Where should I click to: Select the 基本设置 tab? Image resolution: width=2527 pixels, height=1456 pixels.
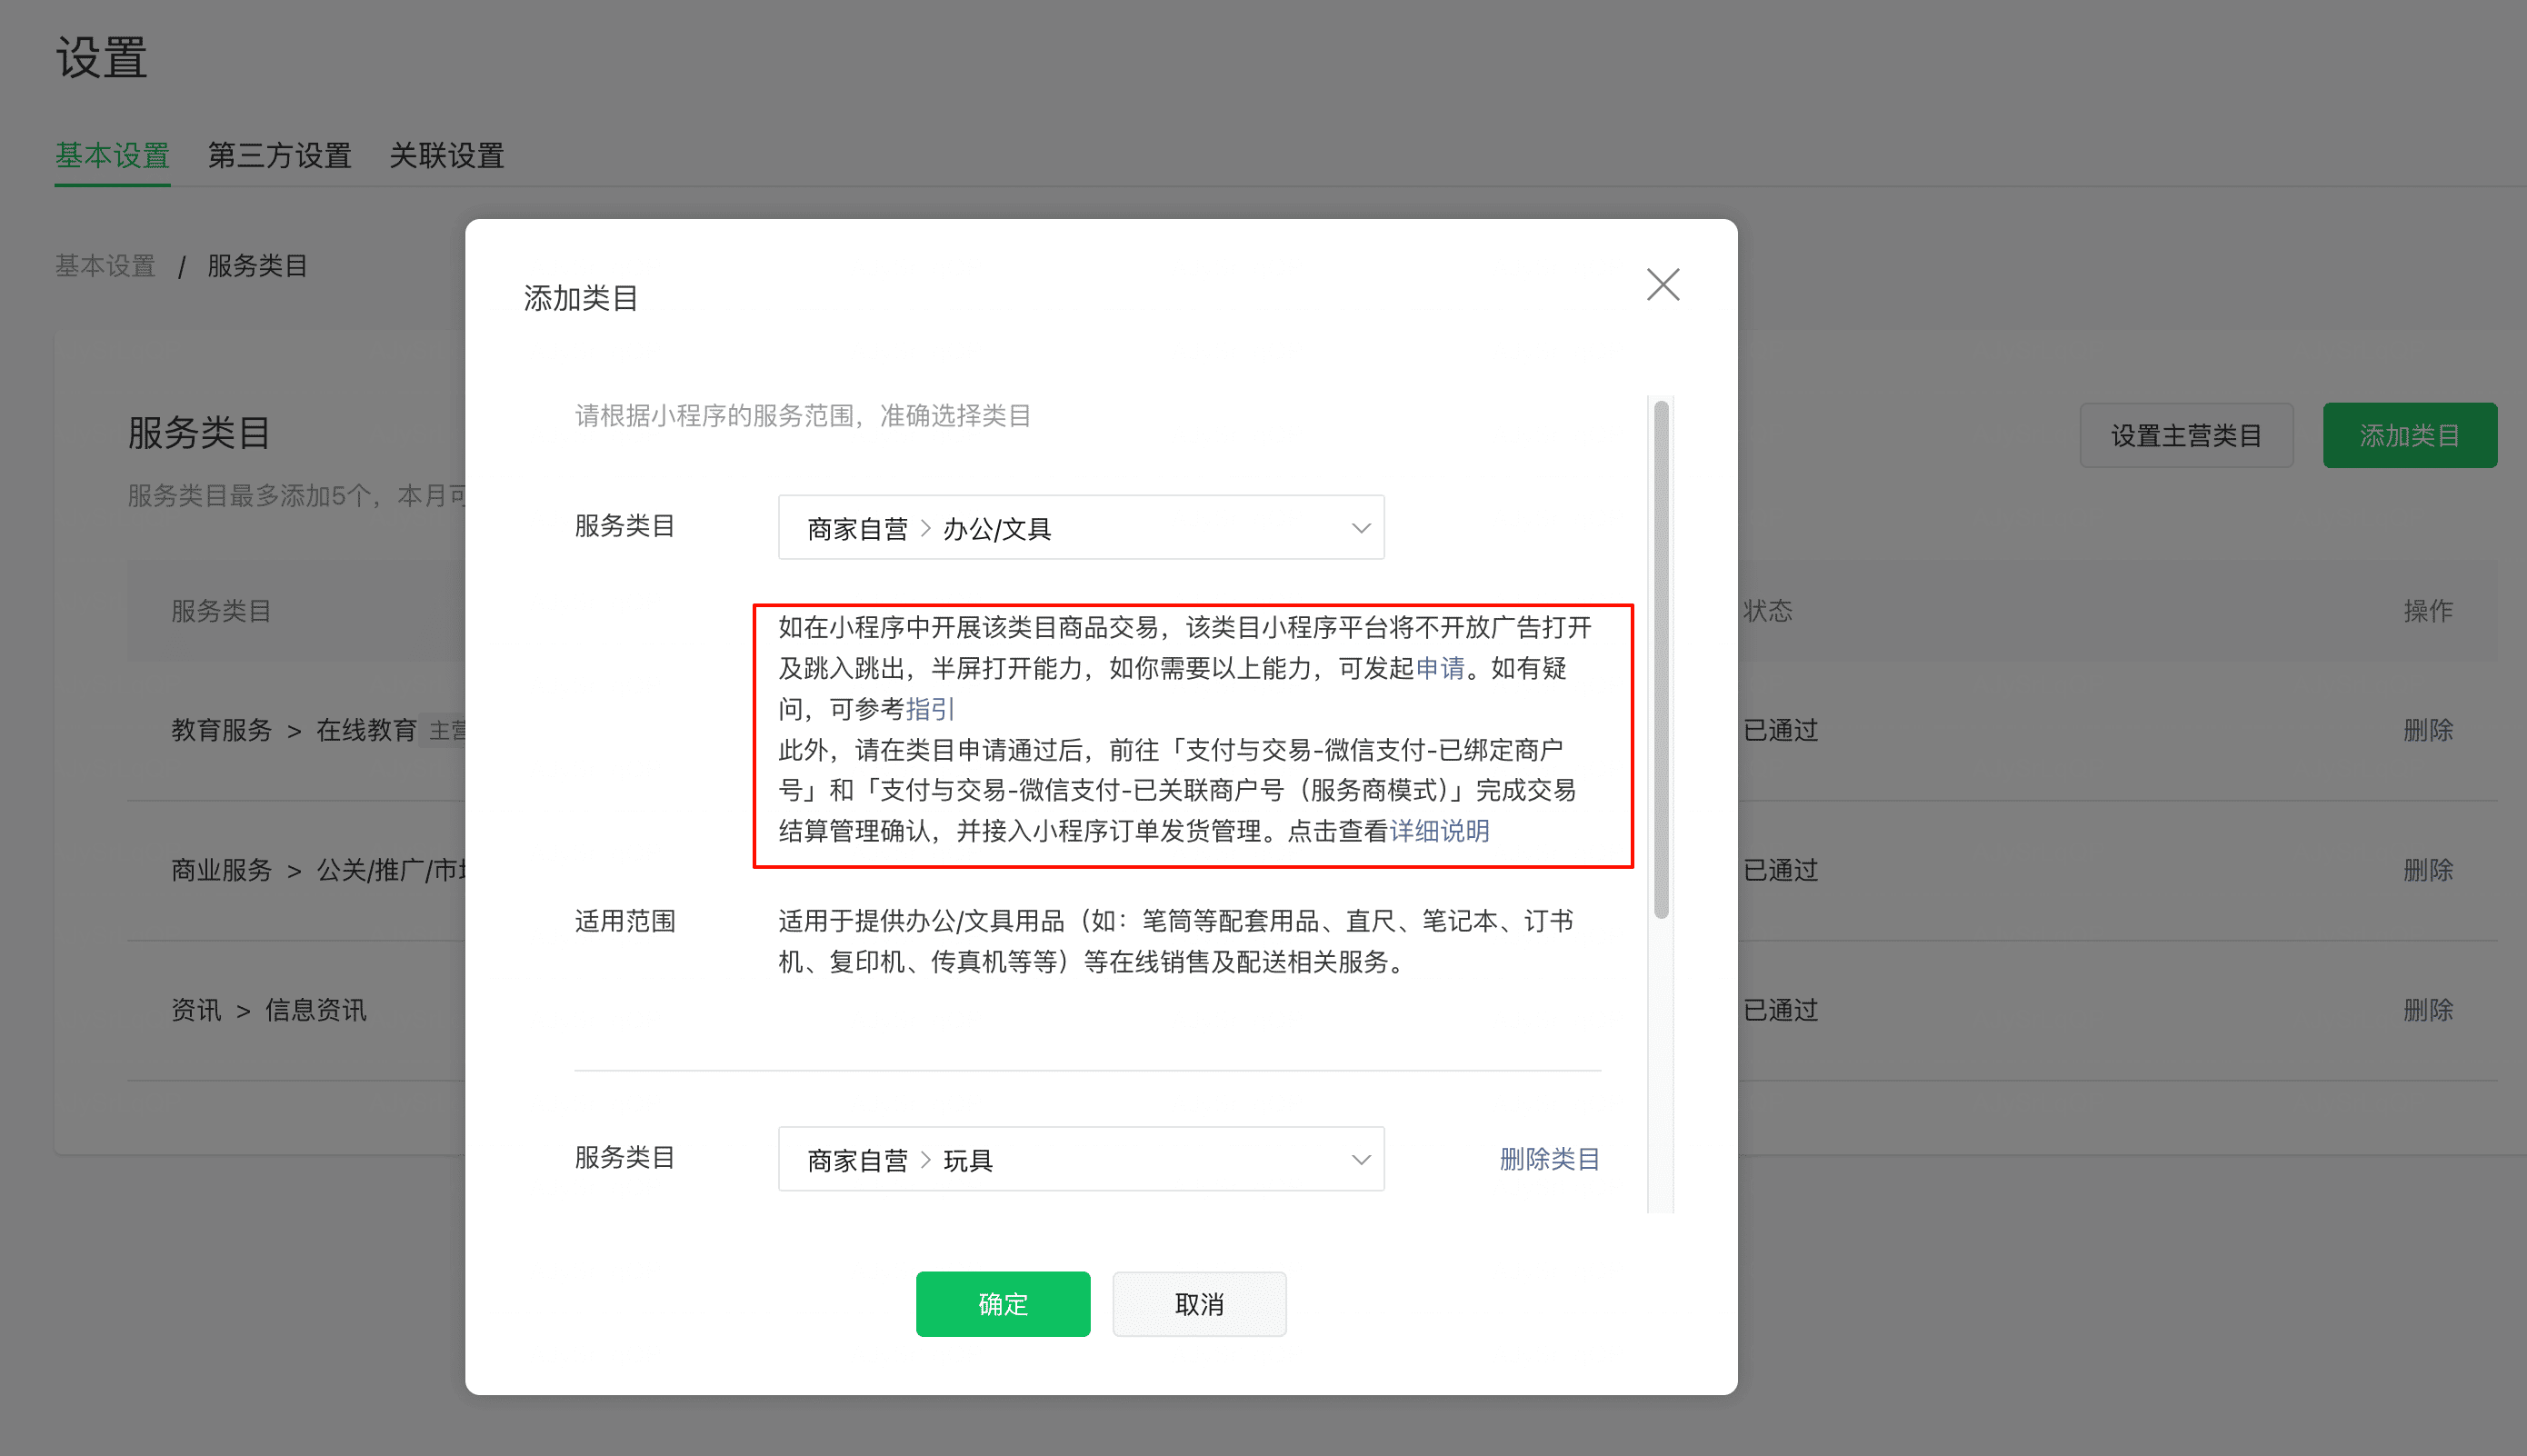click(112, 156)
